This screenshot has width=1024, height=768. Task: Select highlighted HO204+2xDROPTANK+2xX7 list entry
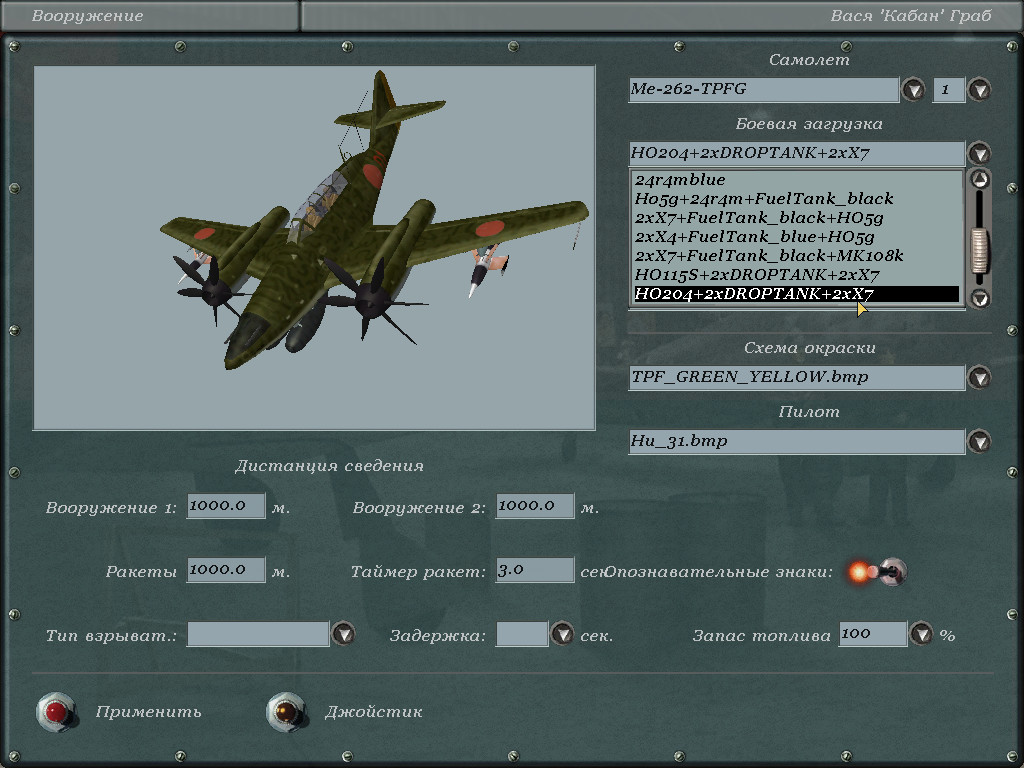tap(797, 294)
